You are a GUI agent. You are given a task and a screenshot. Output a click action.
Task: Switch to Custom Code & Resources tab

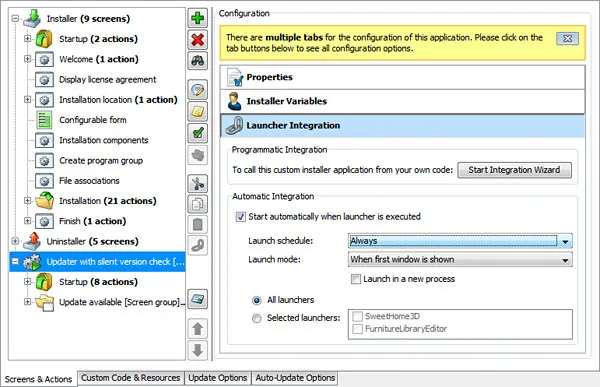point(130,378)
